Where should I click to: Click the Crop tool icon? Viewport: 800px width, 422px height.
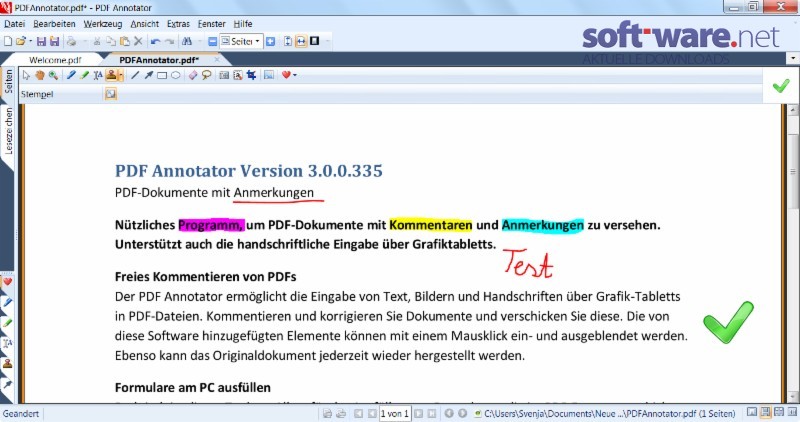click(x=251, y=76)
